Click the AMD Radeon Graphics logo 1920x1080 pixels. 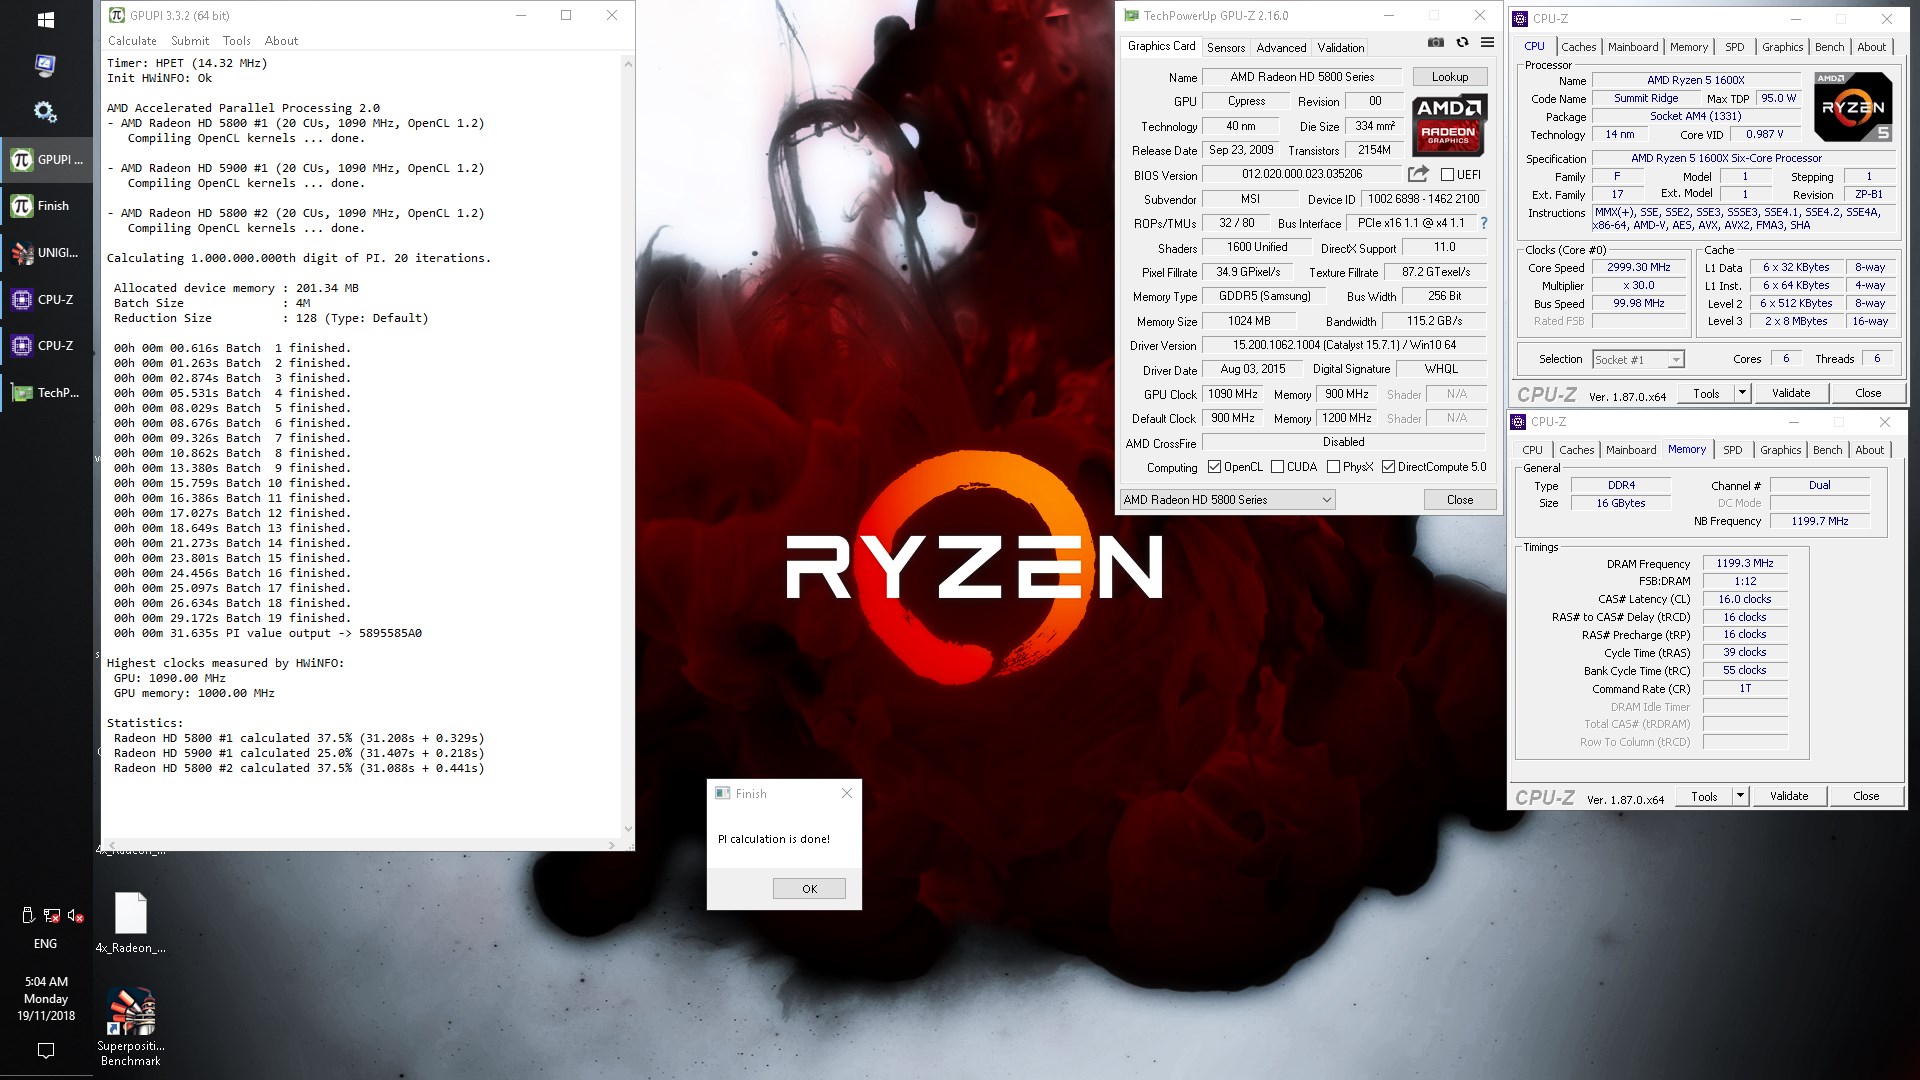point(1449,124)
